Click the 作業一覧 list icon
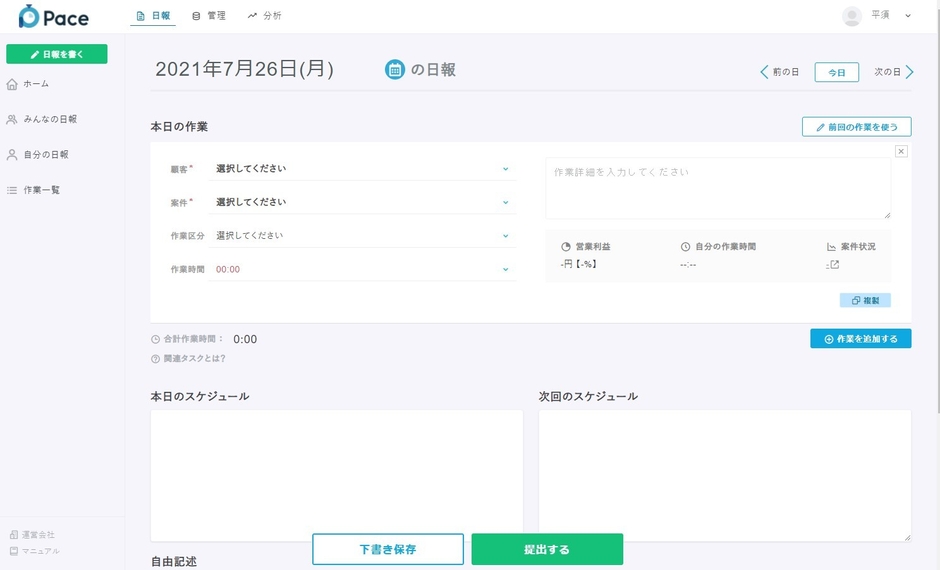940x570 pixels. point(12,191)
